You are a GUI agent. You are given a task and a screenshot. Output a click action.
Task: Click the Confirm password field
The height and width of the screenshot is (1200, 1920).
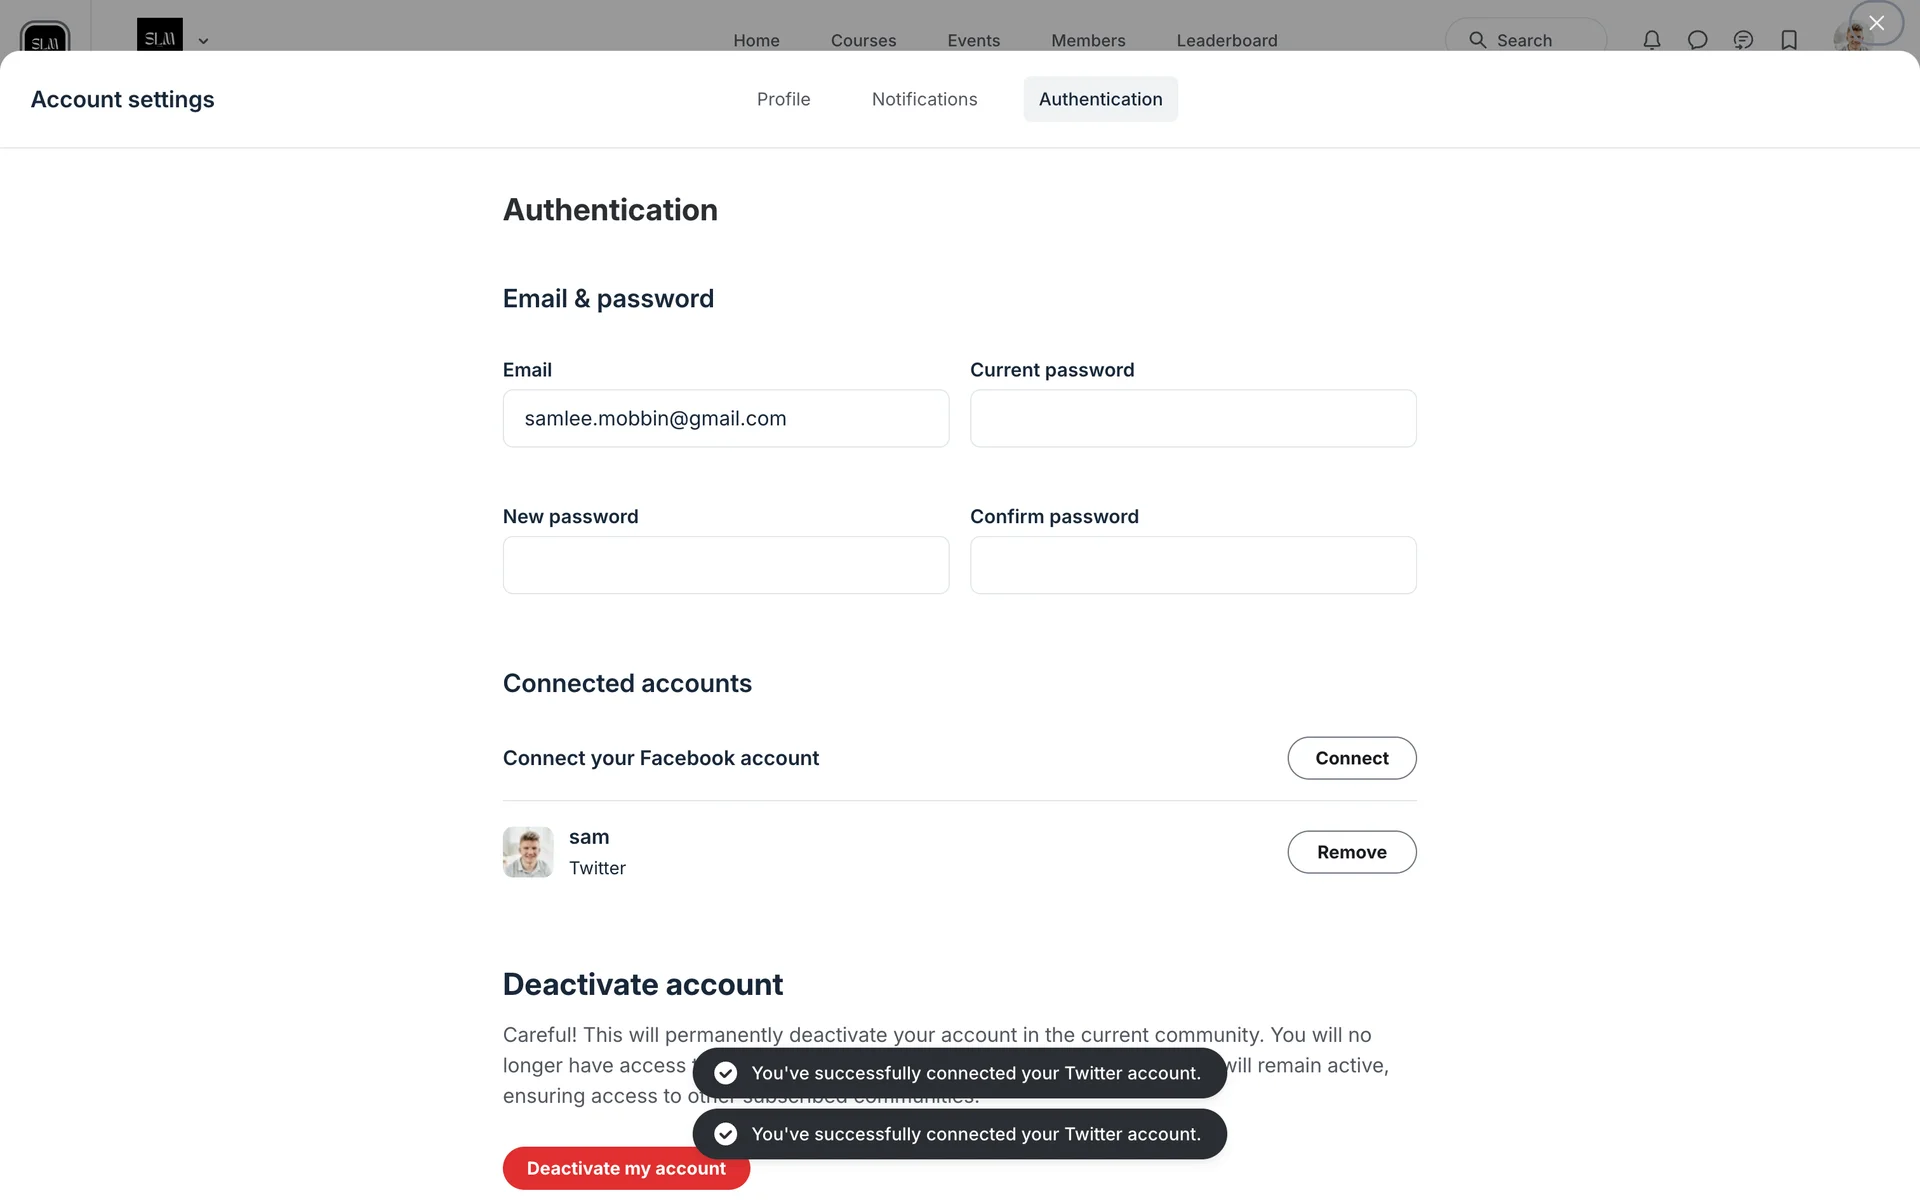point(1192,565)
